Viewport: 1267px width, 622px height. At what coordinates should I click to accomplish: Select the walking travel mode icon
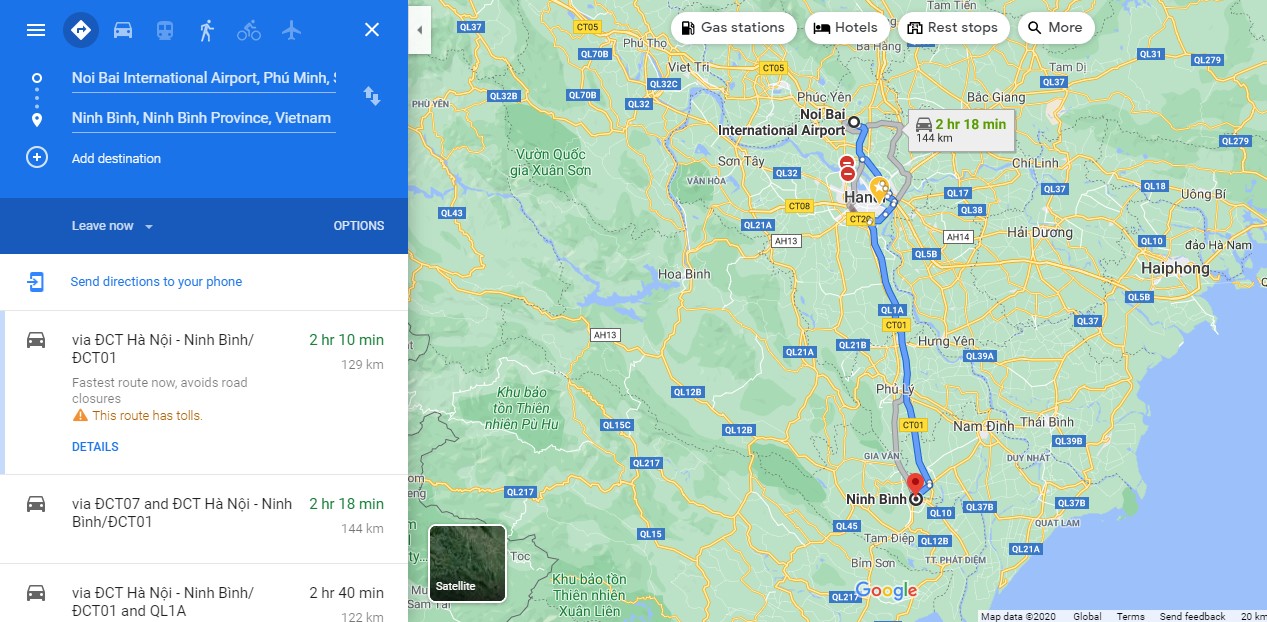(x=207, y=30)
